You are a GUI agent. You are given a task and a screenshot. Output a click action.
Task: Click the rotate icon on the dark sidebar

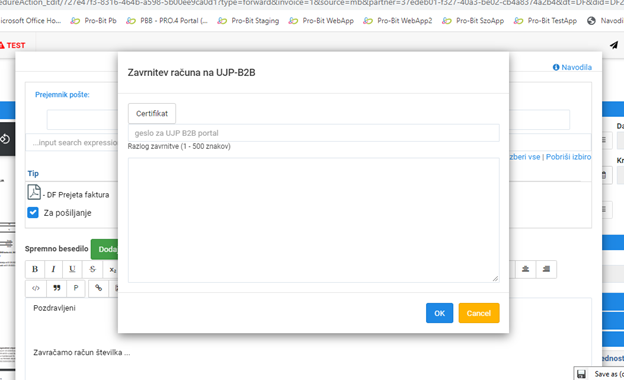pyautogui.click(x=5, y=139)
